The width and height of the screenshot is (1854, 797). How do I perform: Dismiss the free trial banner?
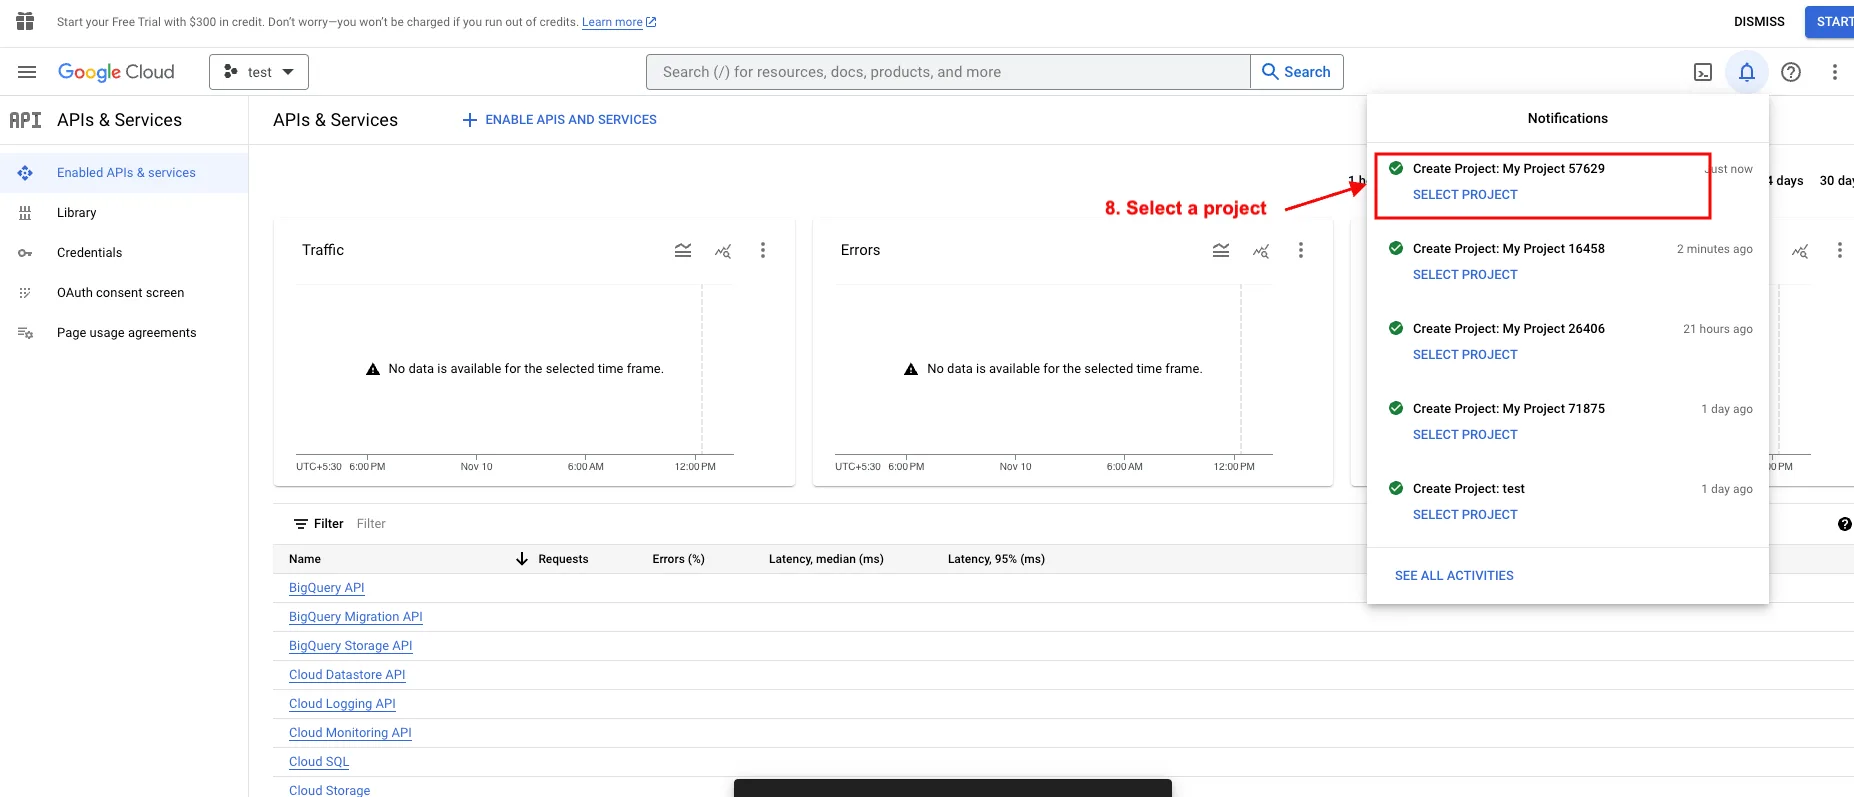tap(1759, 21)
